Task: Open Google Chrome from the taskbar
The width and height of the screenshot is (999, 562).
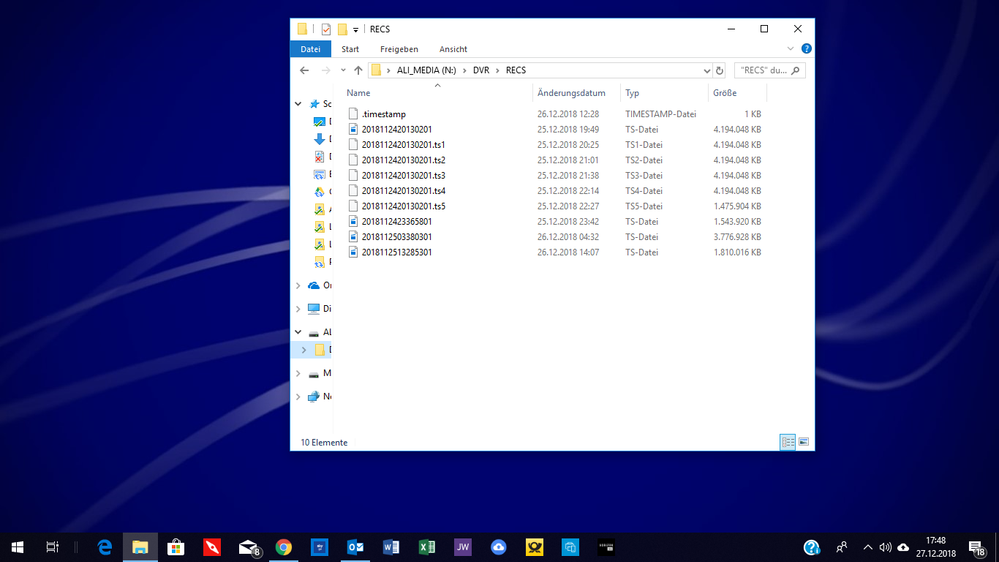Action: [x=284, y=547]
